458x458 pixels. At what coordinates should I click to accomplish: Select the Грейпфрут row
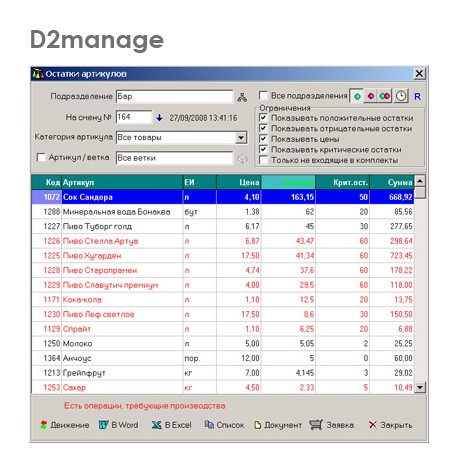click(223, 373)
